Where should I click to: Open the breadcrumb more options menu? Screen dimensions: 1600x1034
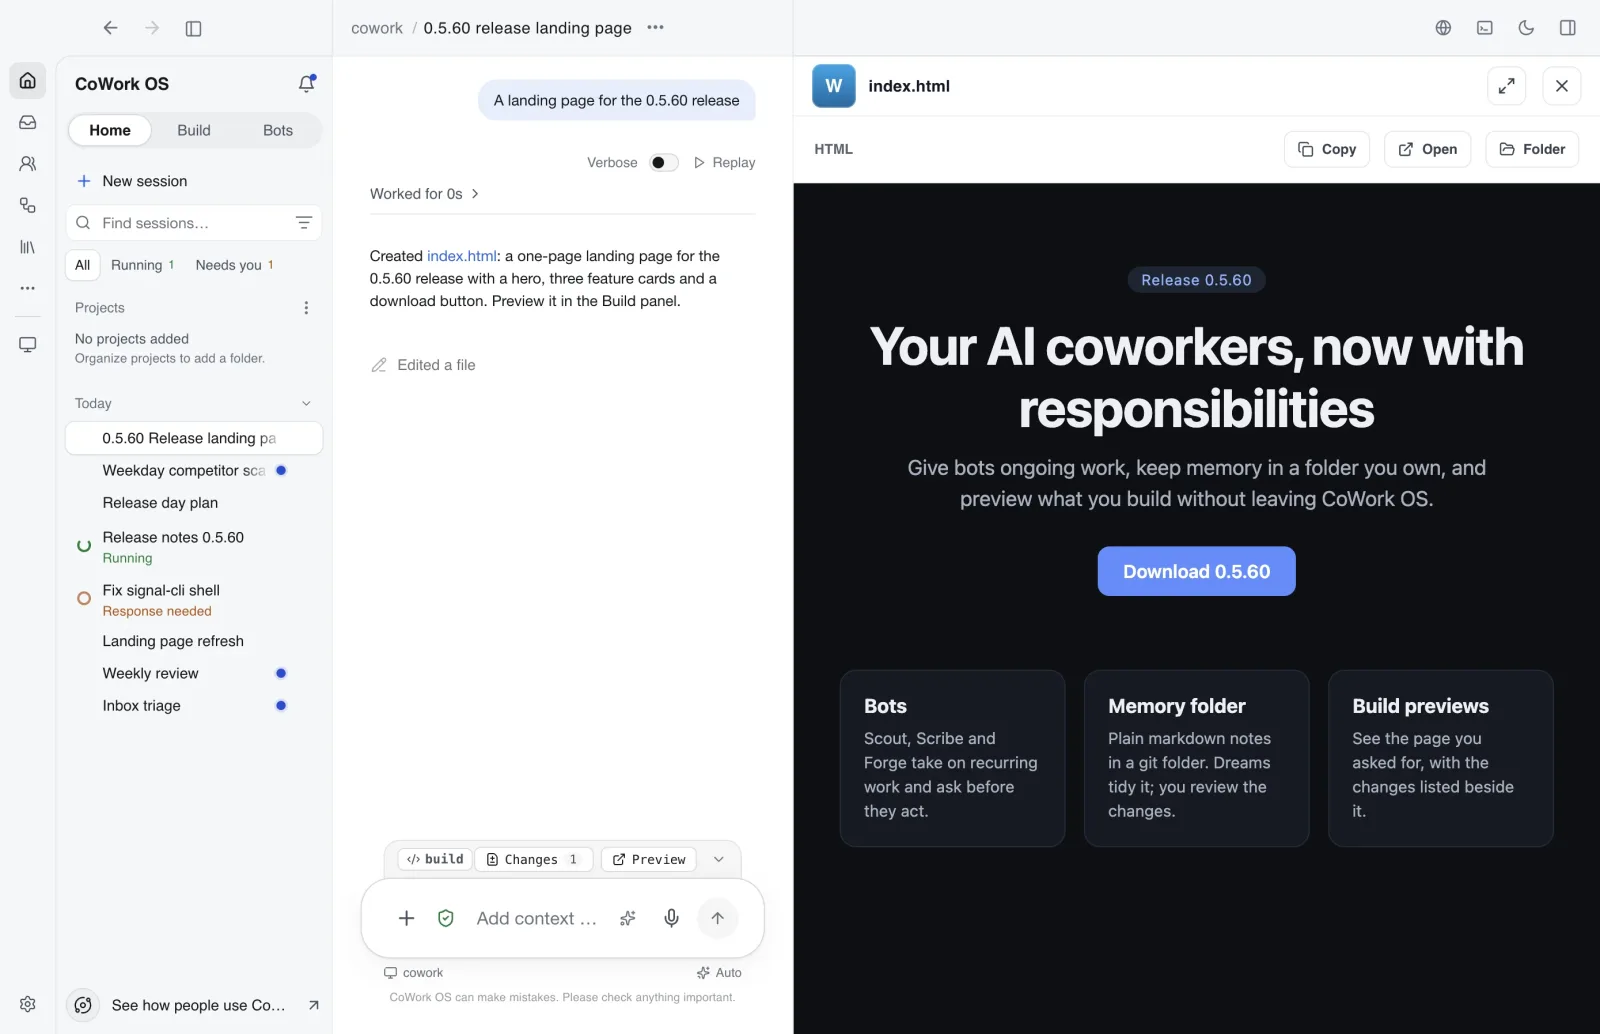[x=655, y=28]
